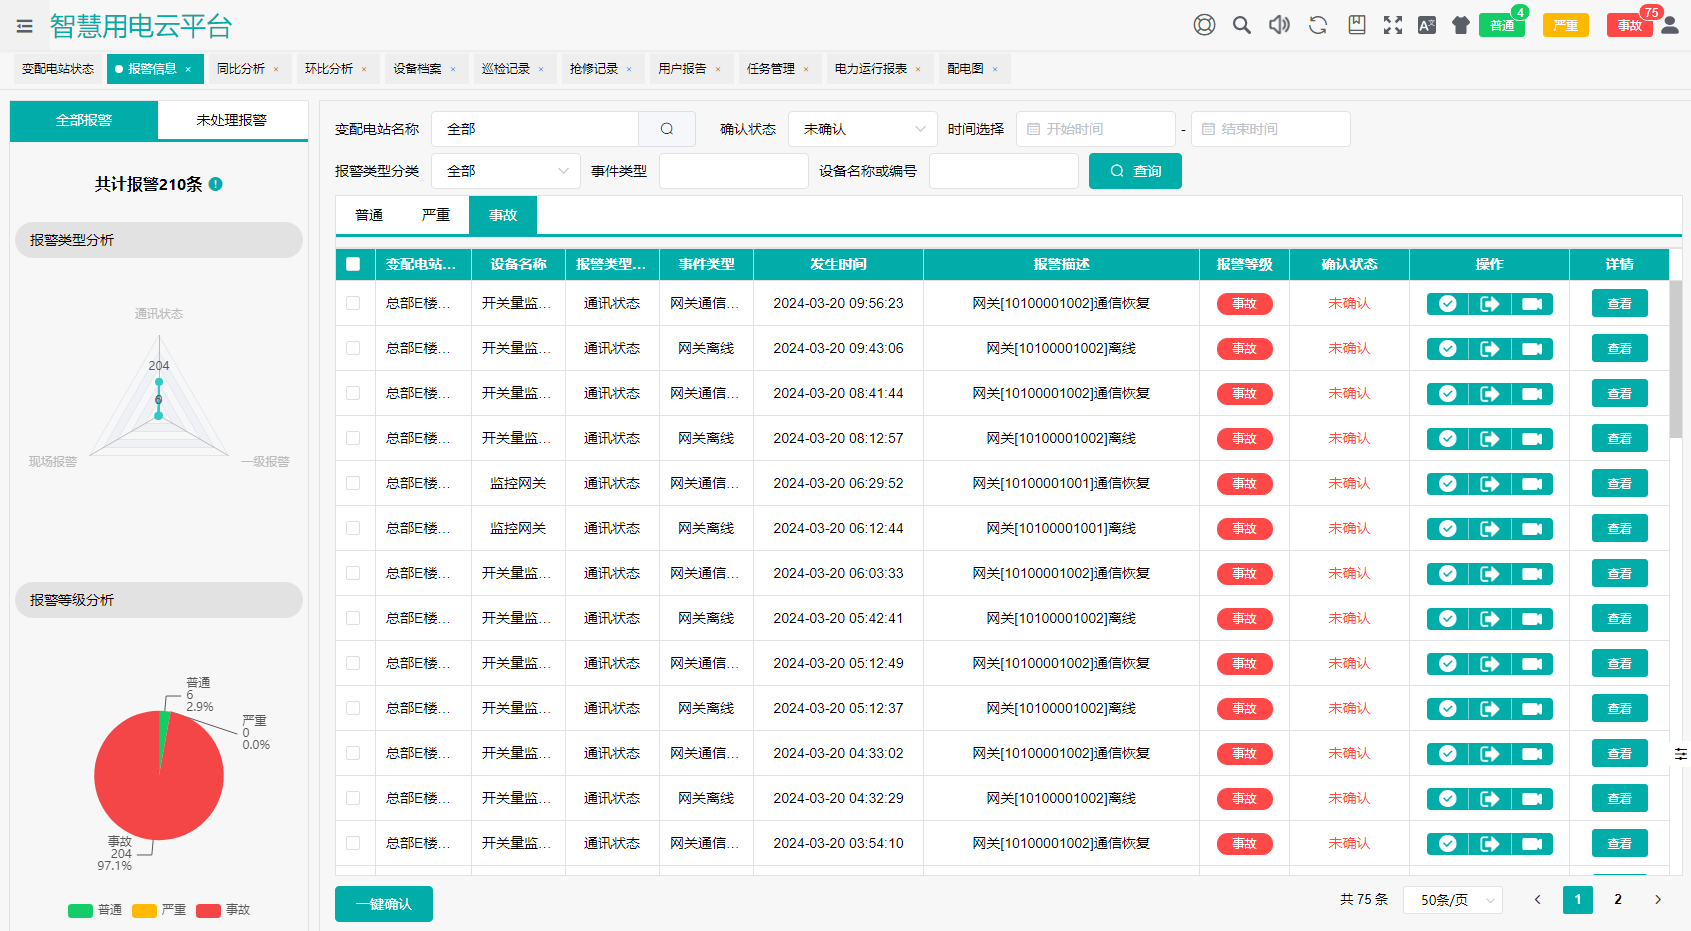Close the 同比分析 tab
Screen dimensions: 1691x931
click(276, 69)
